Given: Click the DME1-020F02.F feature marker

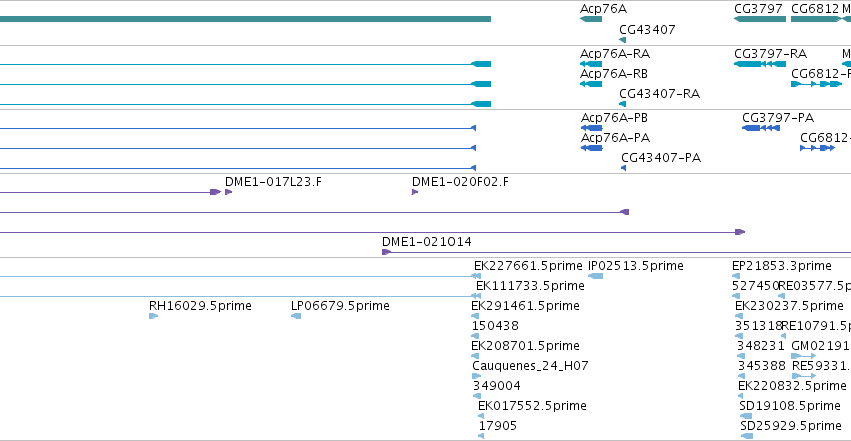Looking at the screenshot, I should tap(415, 192).
